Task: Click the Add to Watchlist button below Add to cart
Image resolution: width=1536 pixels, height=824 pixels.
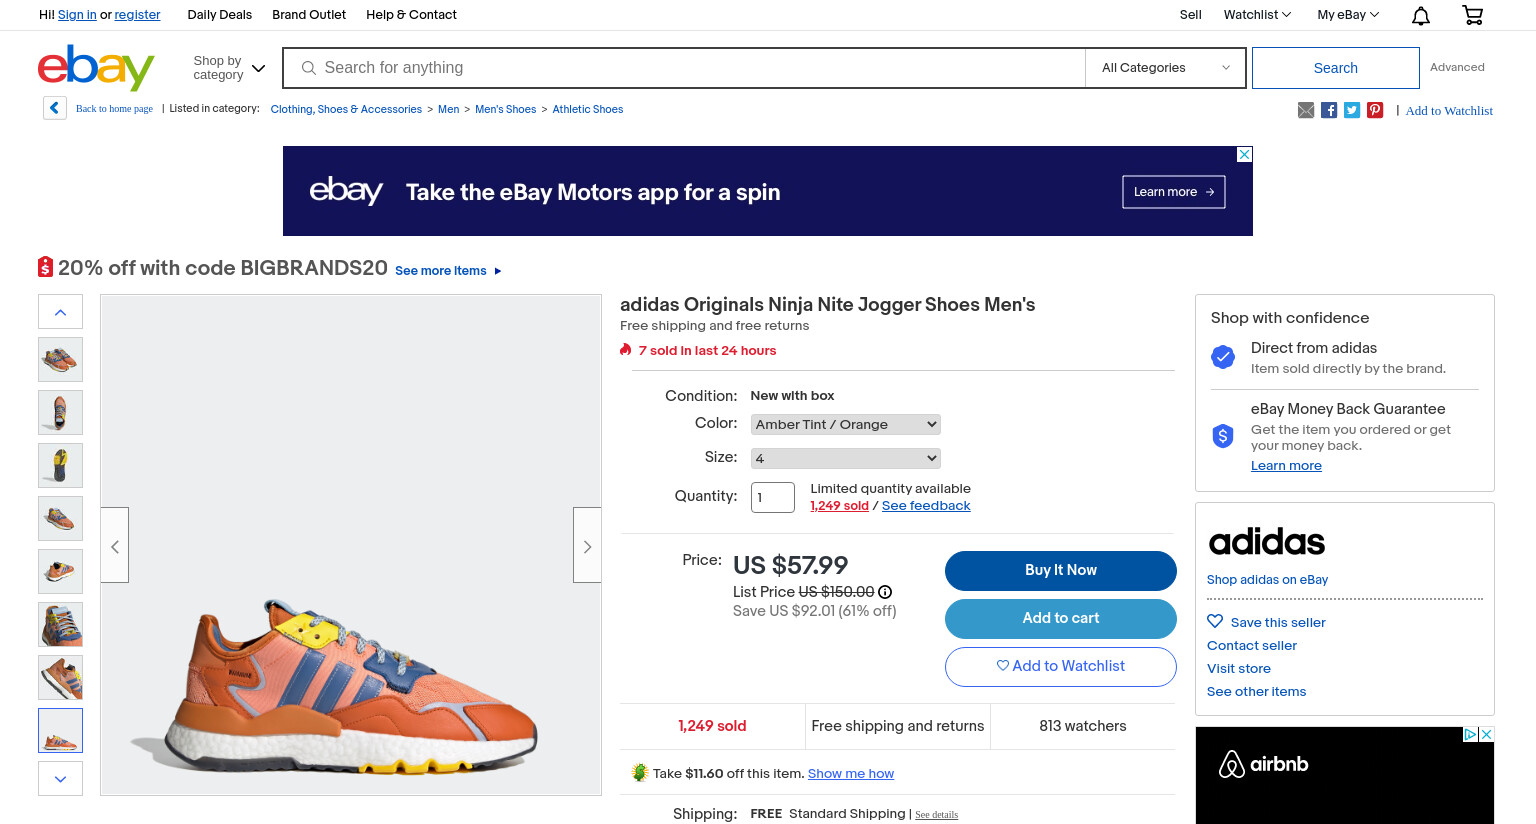Action: pyautogui.click(x=1061, y=666)
